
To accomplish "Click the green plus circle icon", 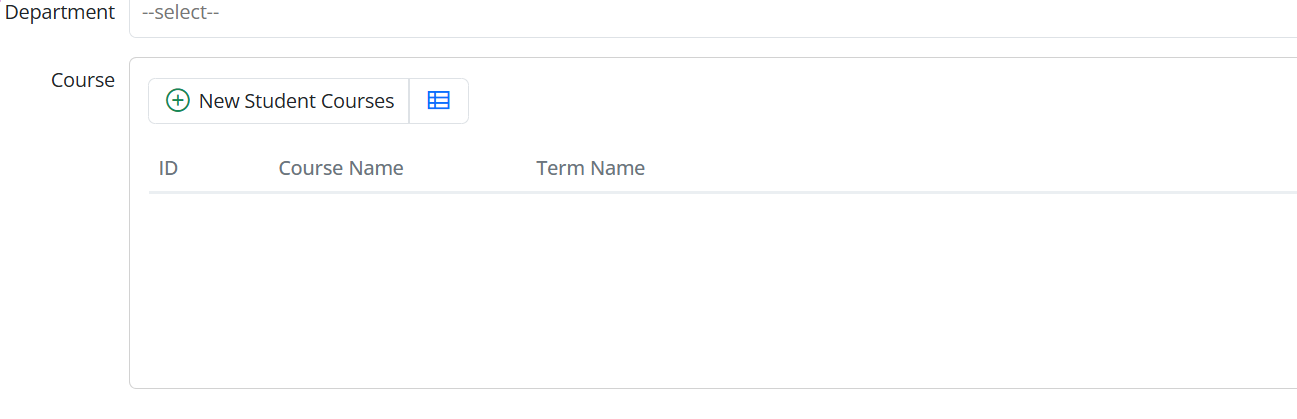I will pos(177,101).
